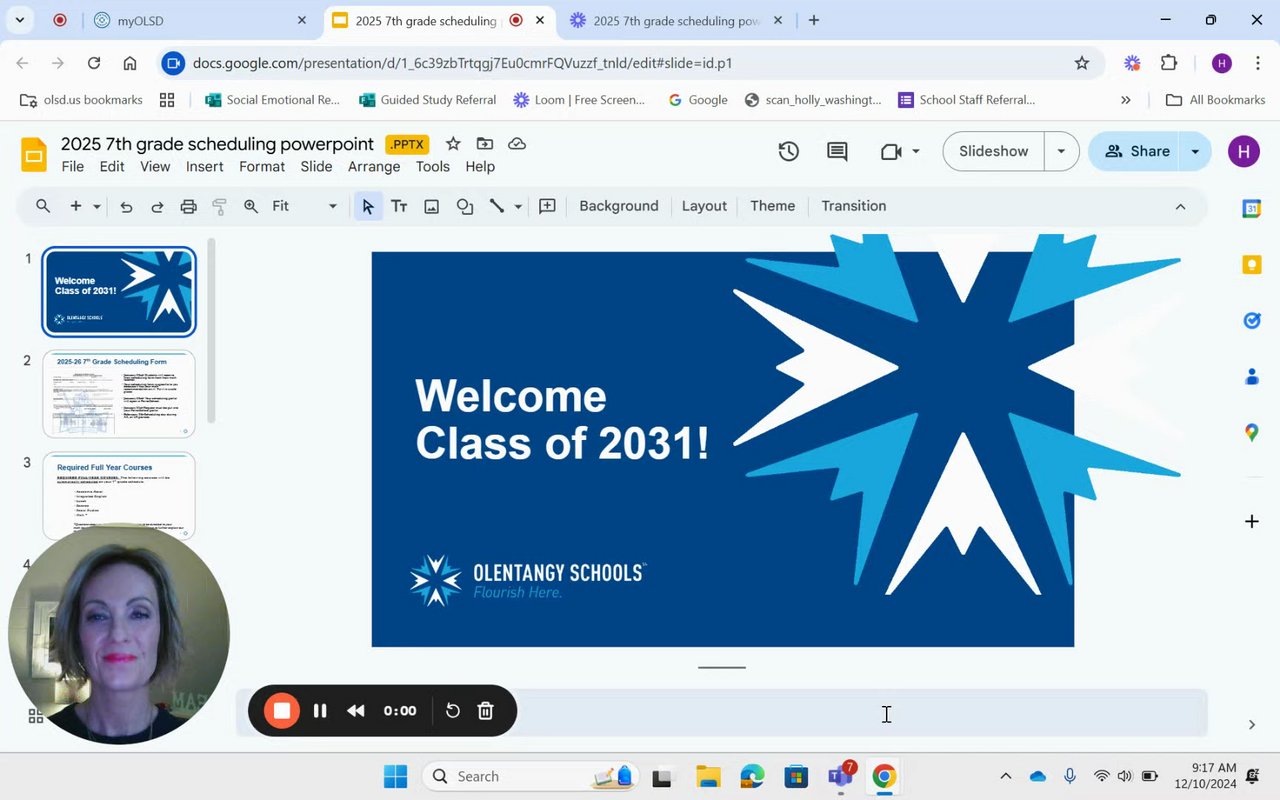The image size is (1280, 800).
Task: Show hidden system tray icons chevron
Action: pyautogui.click(x=1006, y=777)
